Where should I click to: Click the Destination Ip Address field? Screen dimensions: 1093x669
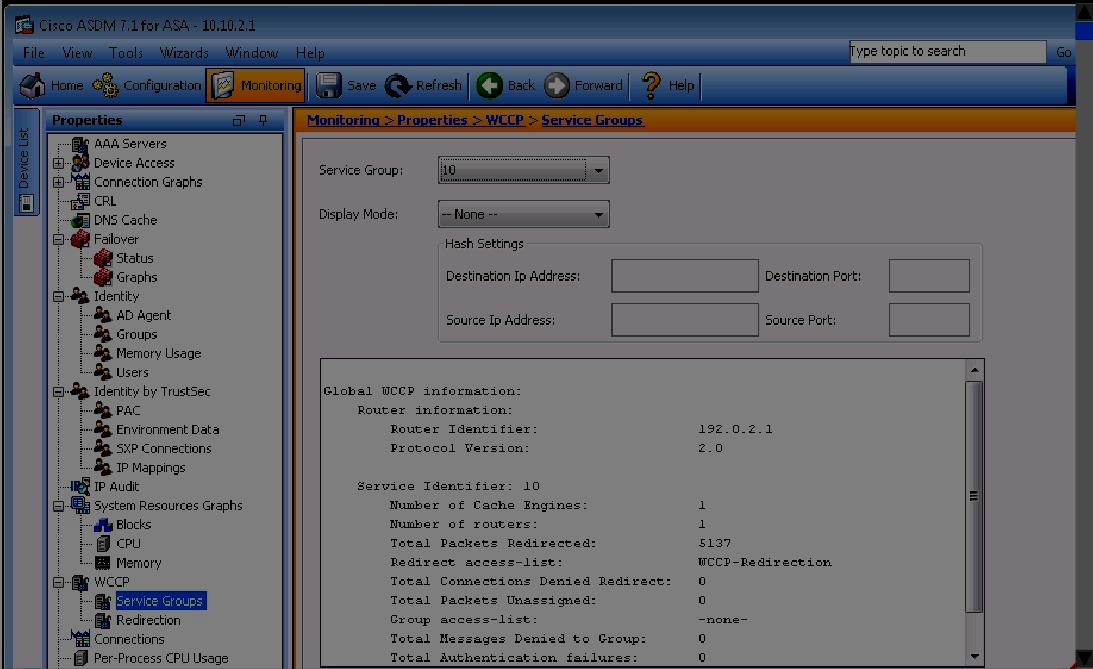click(685, 276)
